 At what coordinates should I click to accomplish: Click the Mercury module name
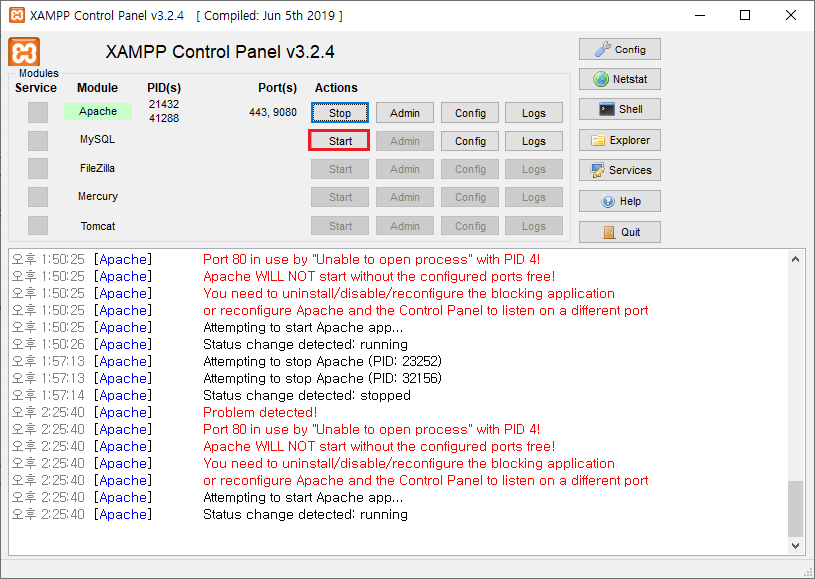(98, 196)
